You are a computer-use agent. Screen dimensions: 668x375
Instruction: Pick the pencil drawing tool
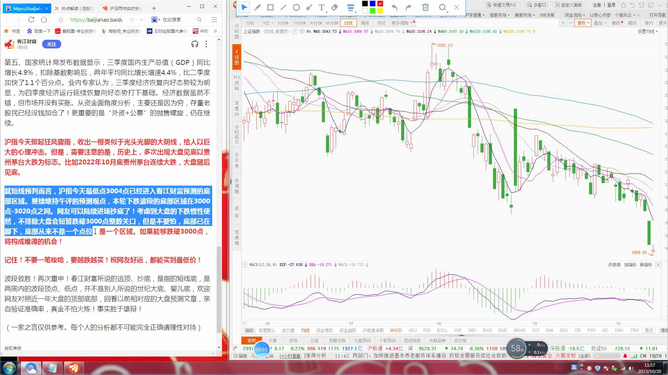pyautogui.click(x=257, y=7)
